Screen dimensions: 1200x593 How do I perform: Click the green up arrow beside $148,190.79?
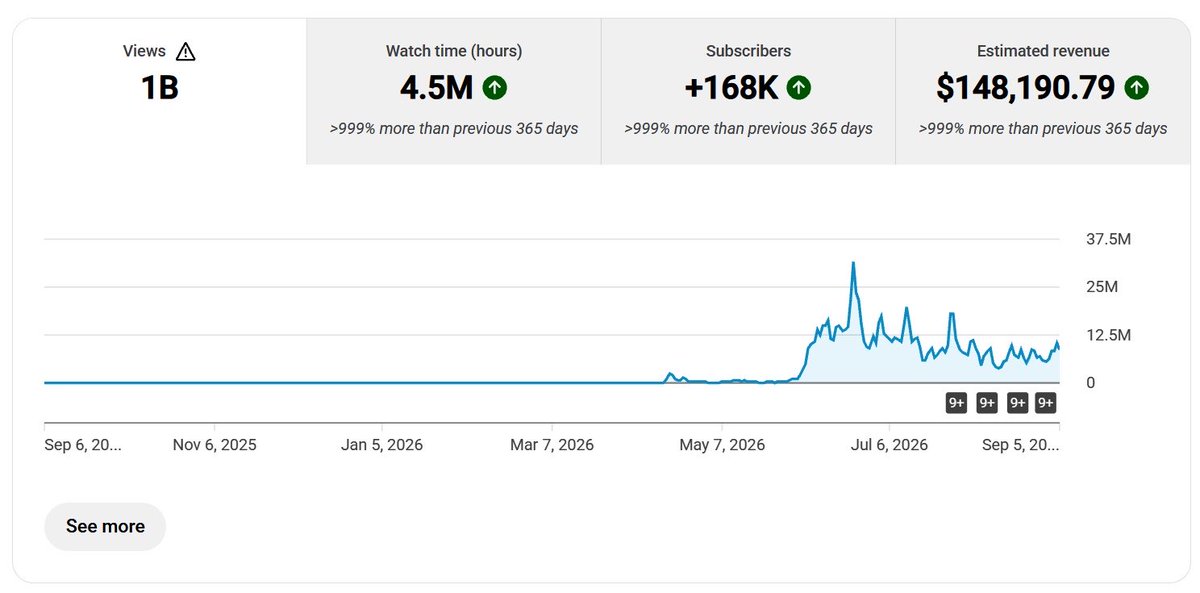[1136, 88]
